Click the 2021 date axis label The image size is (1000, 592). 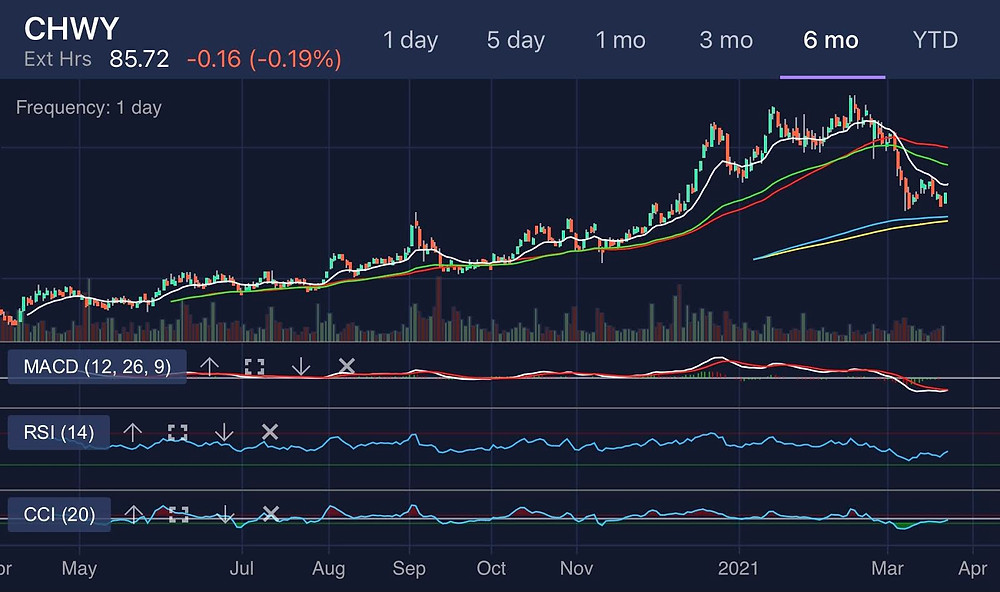pos(738,568)
